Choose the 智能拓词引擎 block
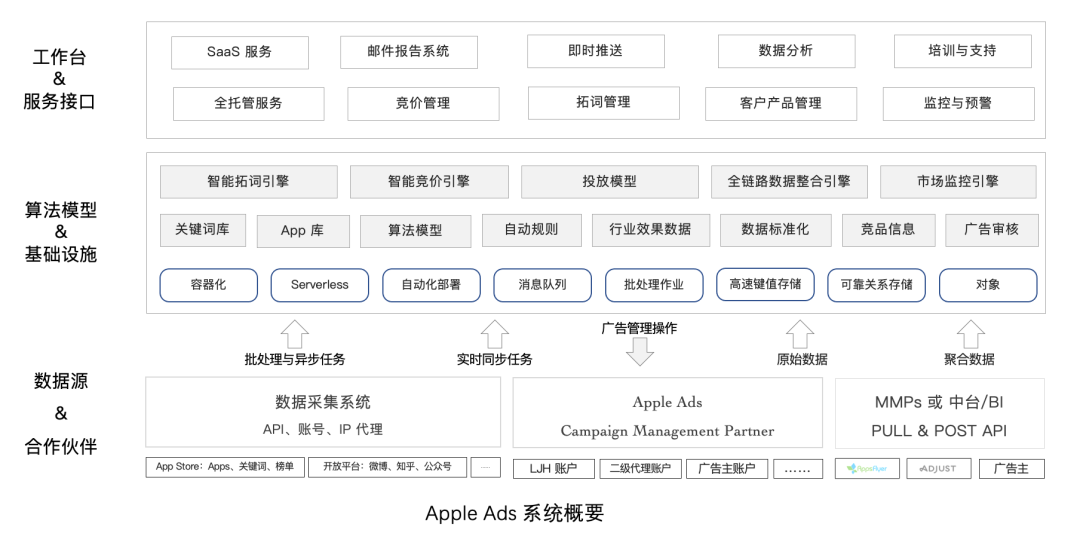Viewport: 1080px width, 539px height. point(249,182)
